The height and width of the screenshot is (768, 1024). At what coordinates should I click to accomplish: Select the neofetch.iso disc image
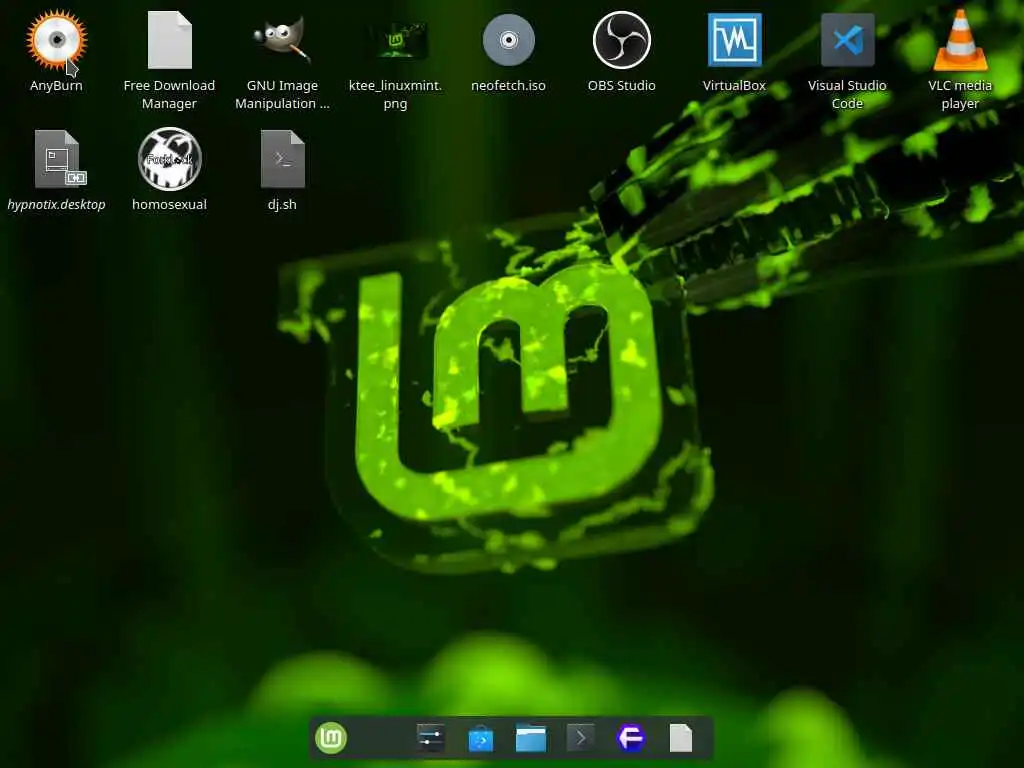click(508, 40)
